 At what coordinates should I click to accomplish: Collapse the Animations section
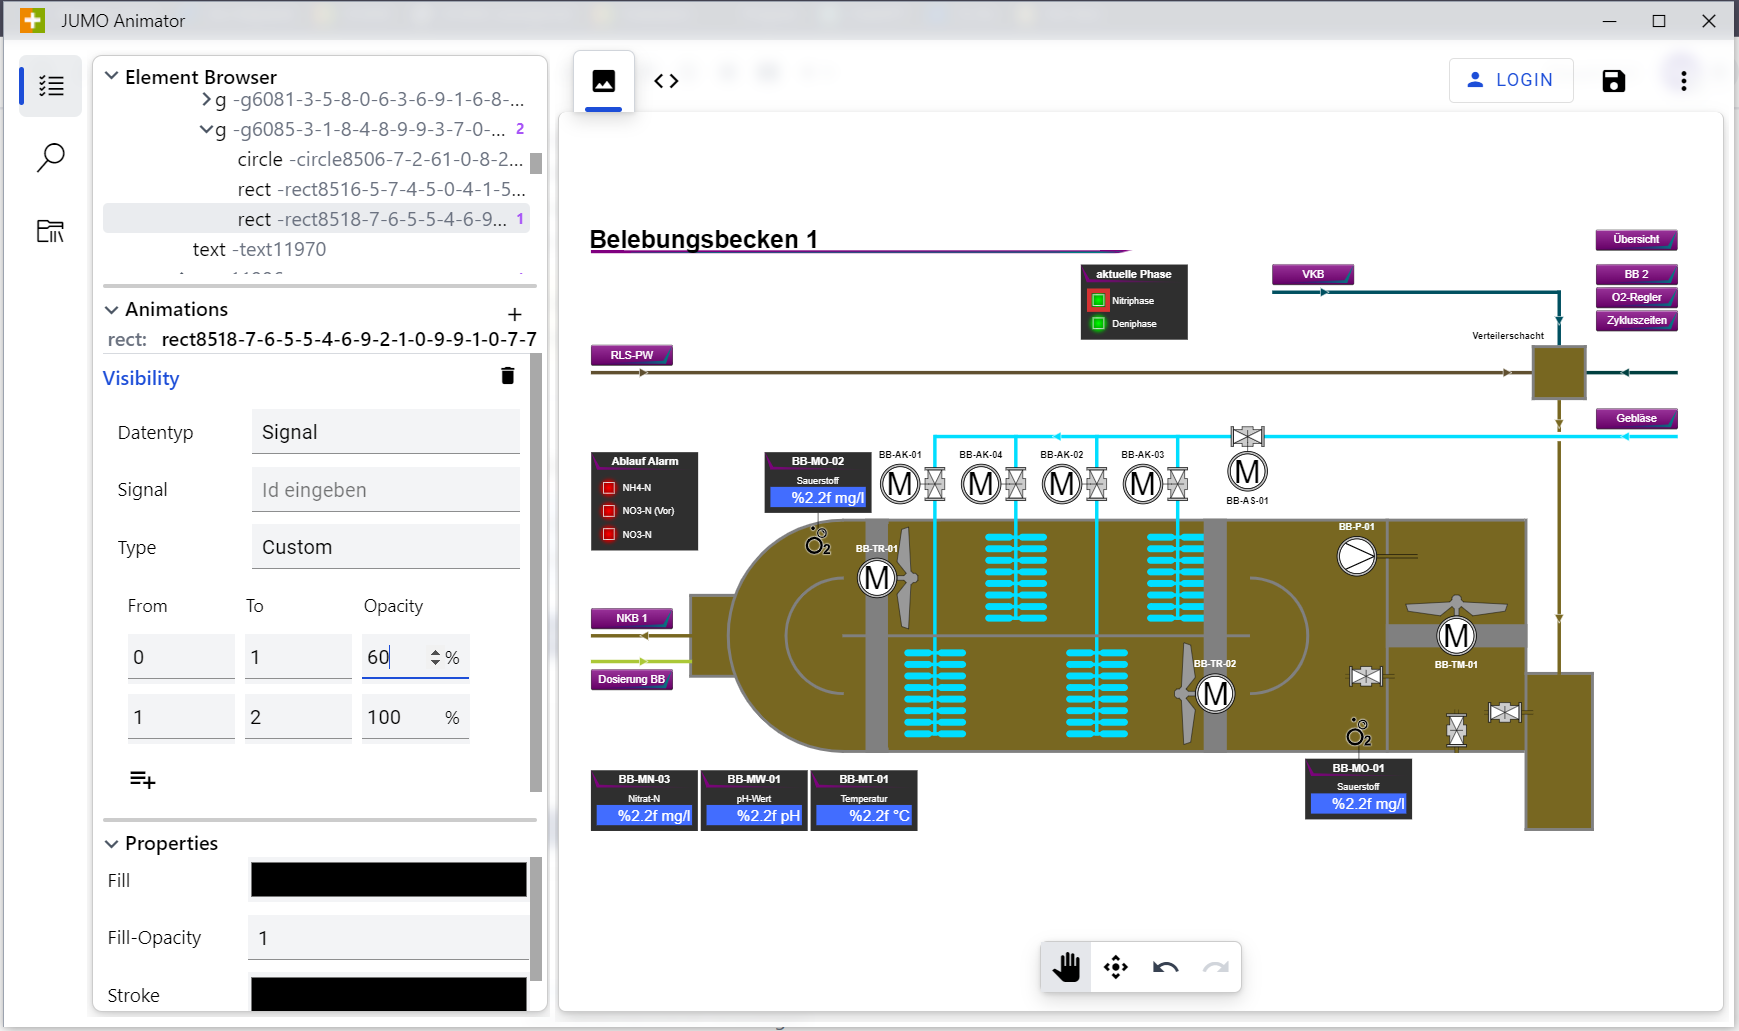(x=112, y=309)
